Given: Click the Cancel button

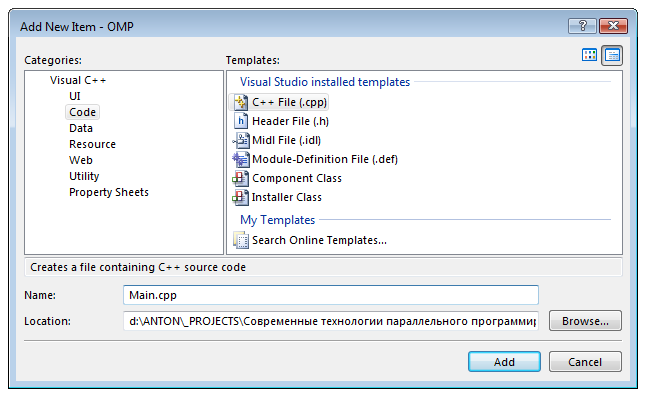Looking at the screenshot, I should coord(585,362).
